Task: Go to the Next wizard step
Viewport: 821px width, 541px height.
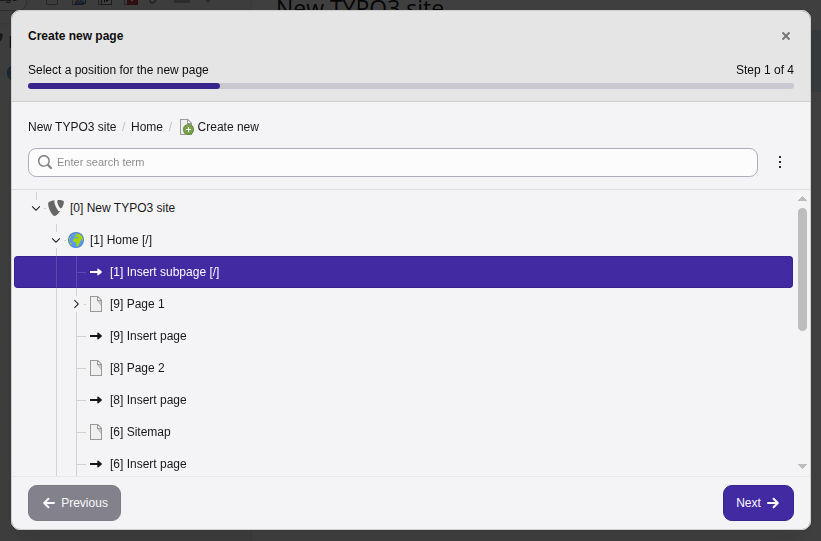Action: [x=758, y=503]
